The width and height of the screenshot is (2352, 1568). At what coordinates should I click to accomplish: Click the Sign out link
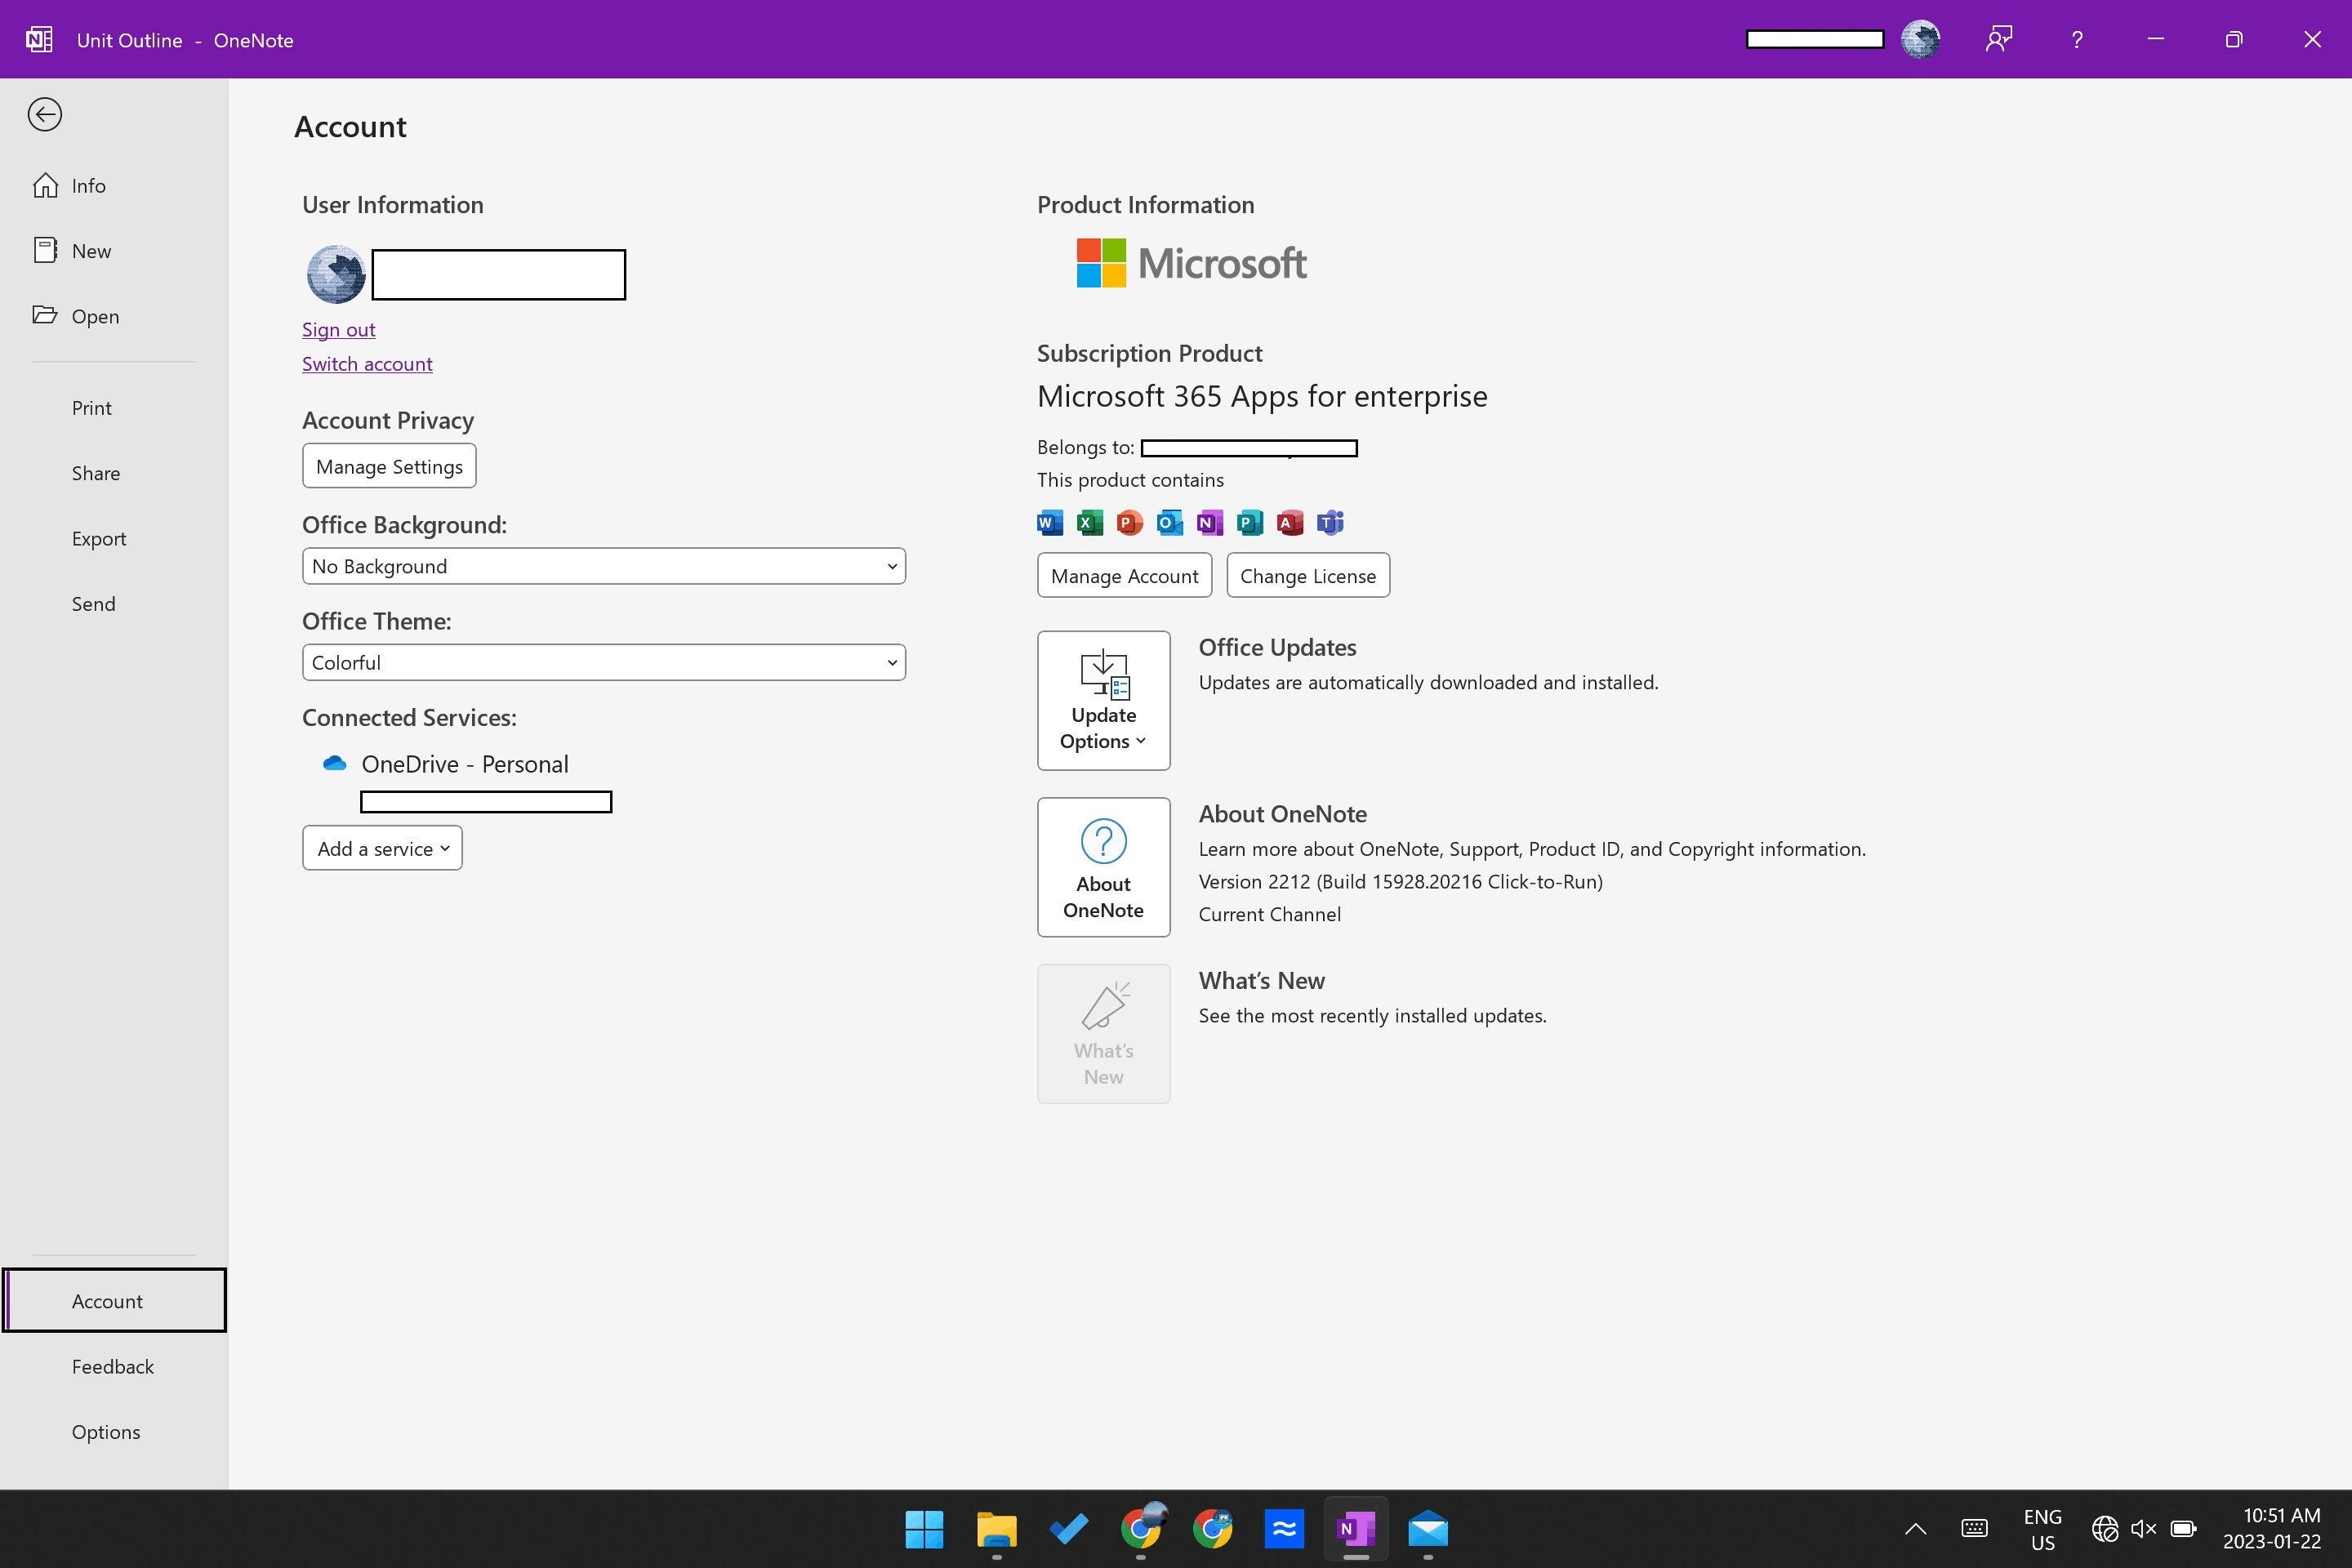coord(338,329)
